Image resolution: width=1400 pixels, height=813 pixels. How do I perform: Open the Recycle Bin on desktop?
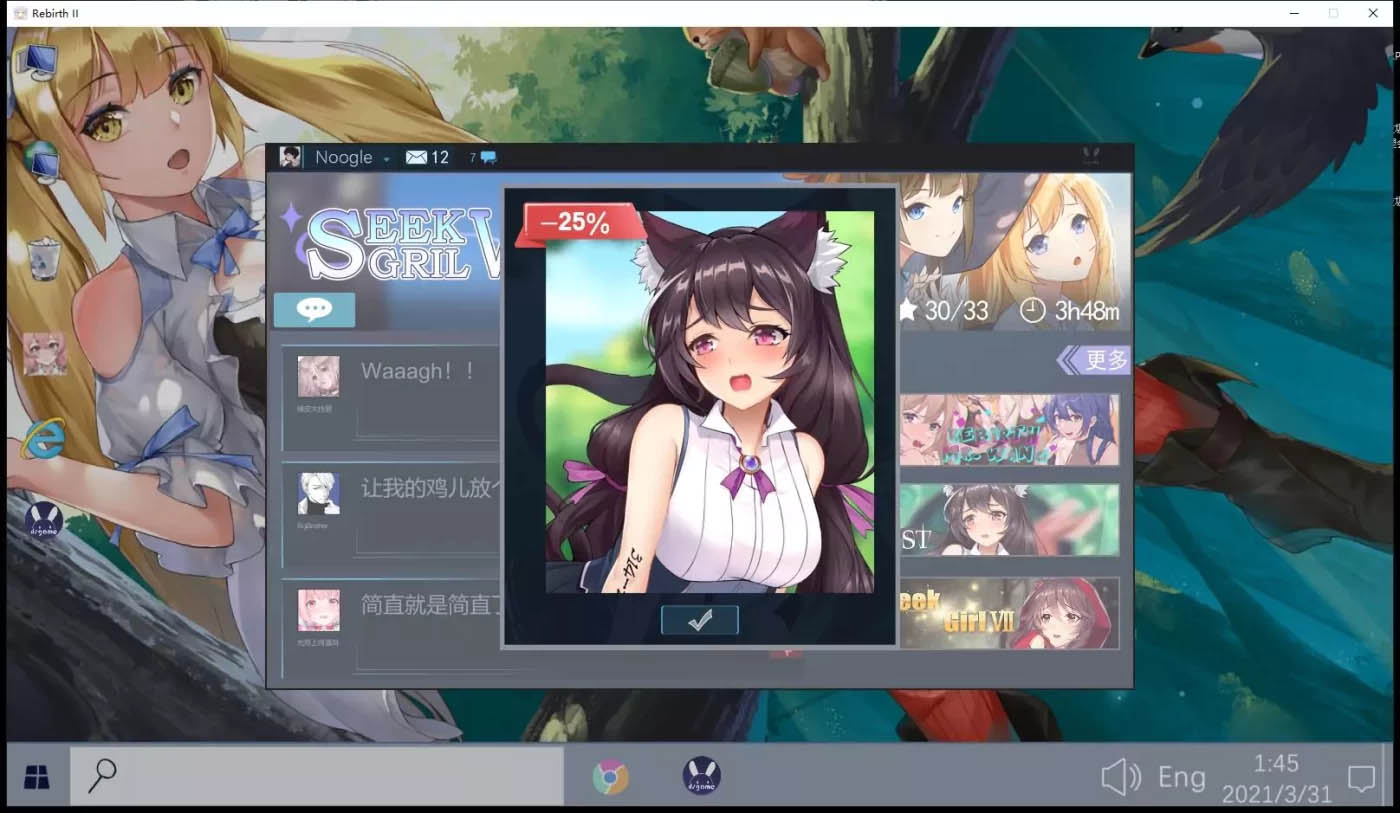point(44,258)
